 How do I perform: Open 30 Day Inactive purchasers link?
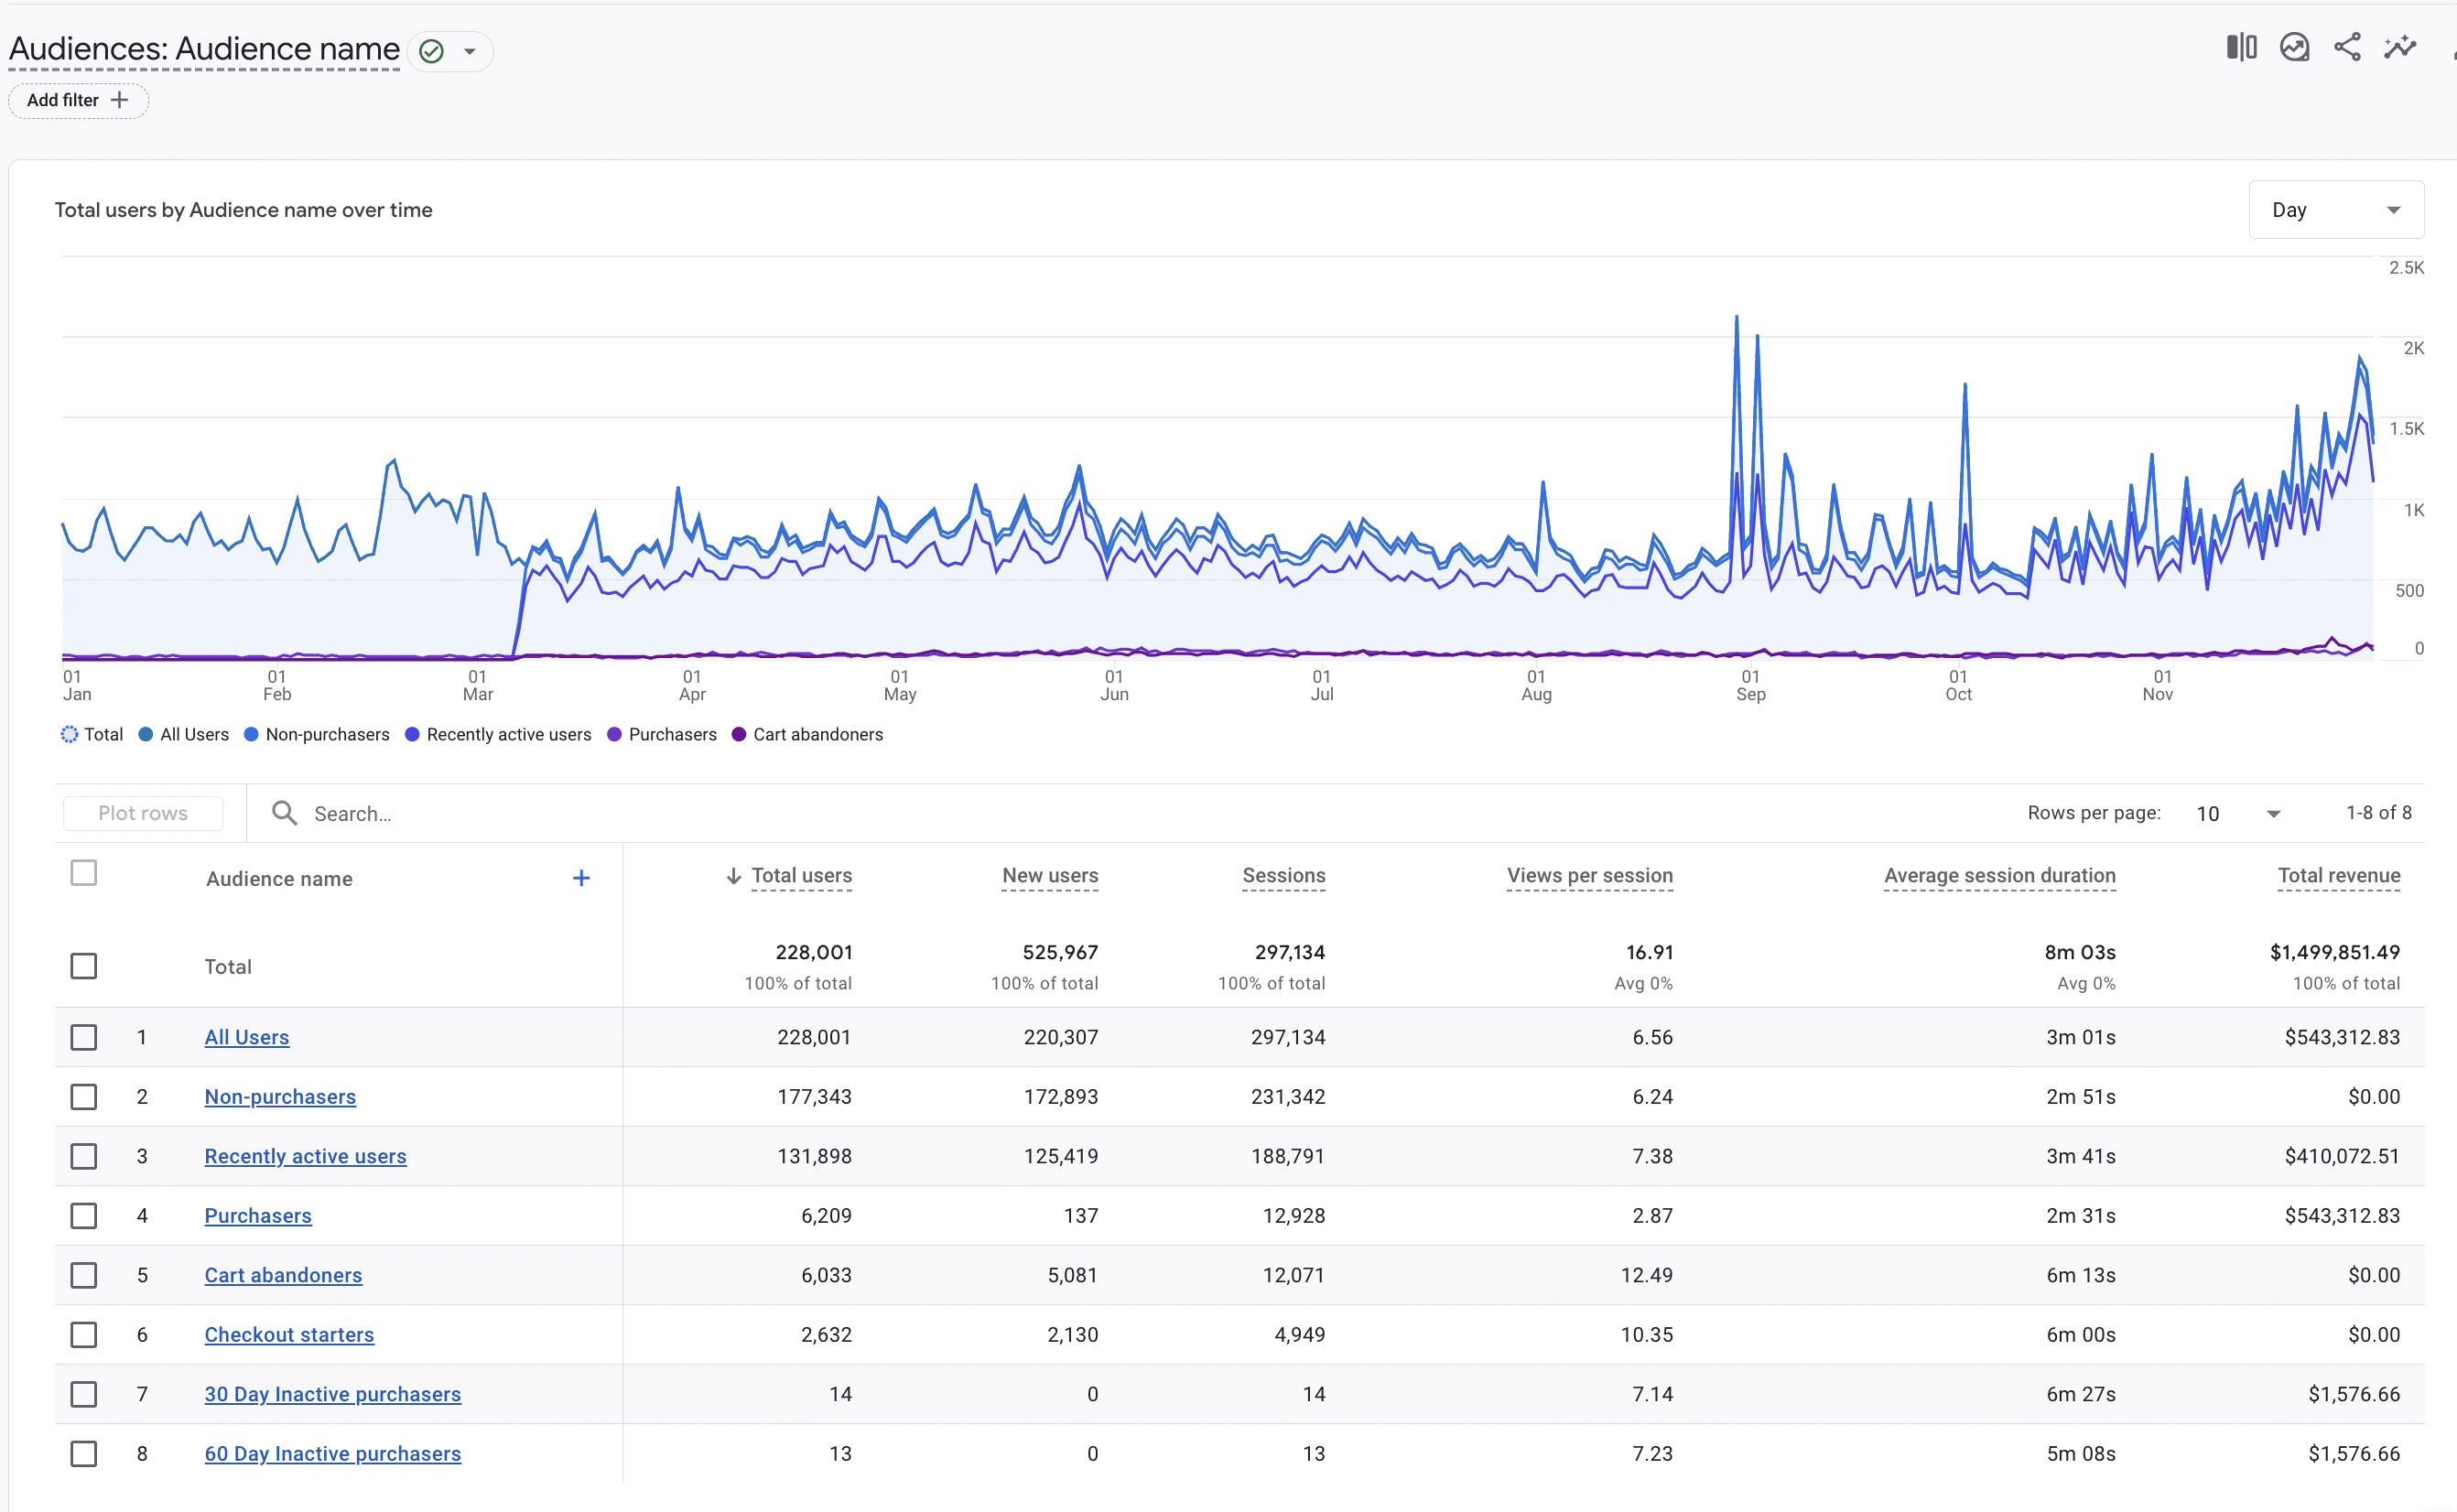tap(333, 1394)
